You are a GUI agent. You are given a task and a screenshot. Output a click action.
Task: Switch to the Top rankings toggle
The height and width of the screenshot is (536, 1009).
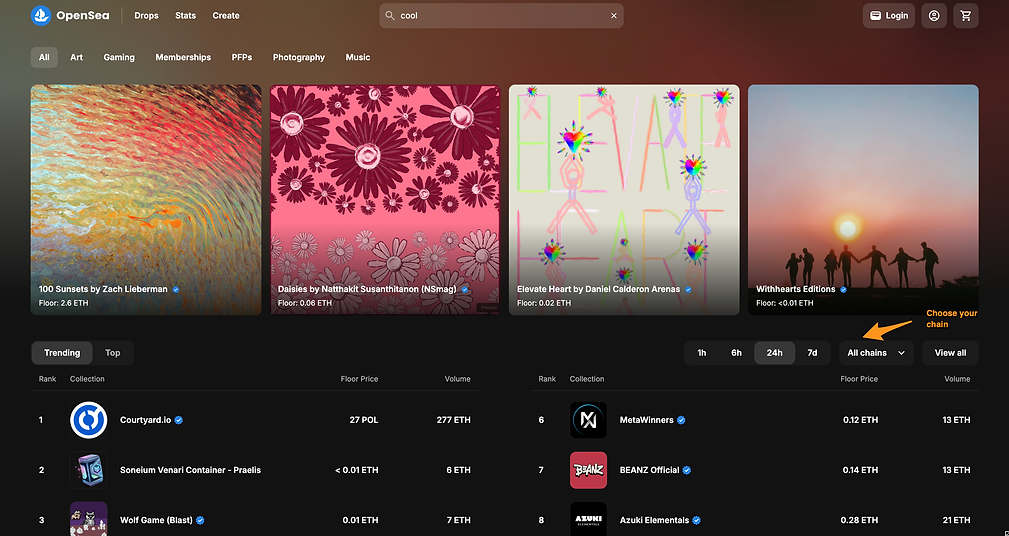(113, 353)
